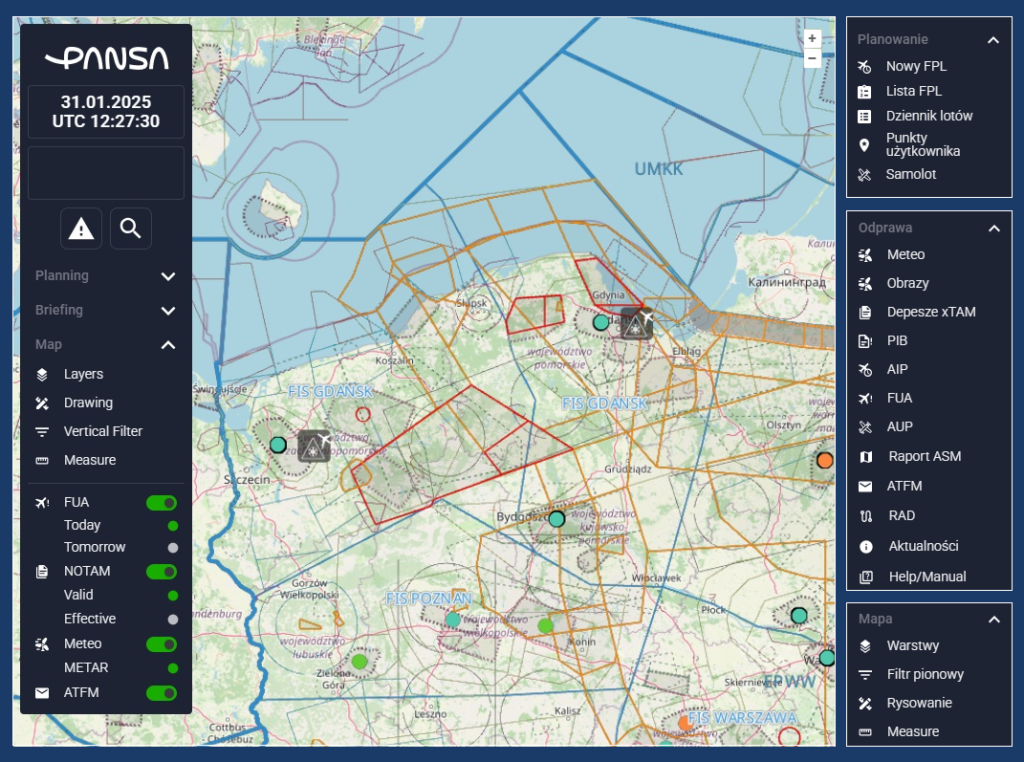
Task: Open Layers in the left Map section
Action: 83,374
